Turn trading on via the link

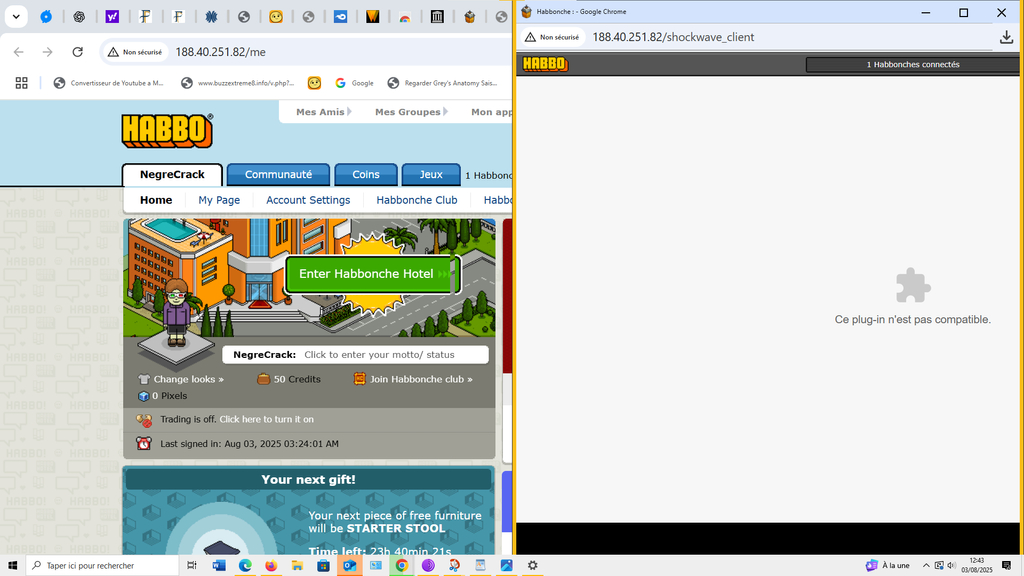pyautogui.click(x=266, y=419)
